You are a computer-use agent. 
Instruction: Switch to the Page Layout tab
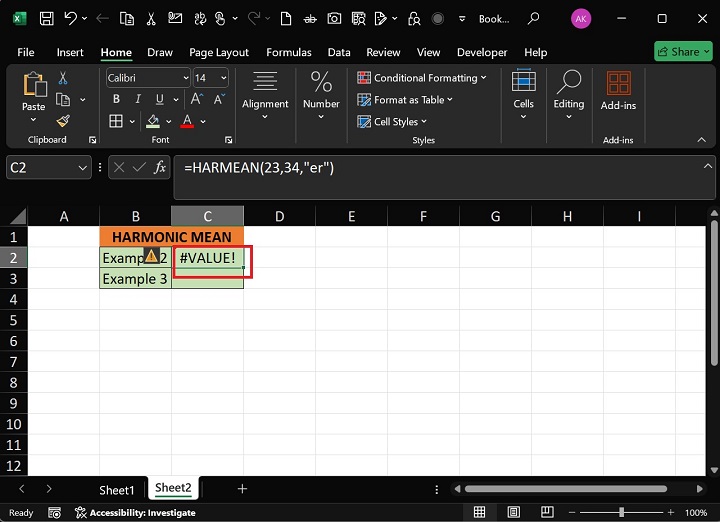pyautogui.click(x=219, y=52)
